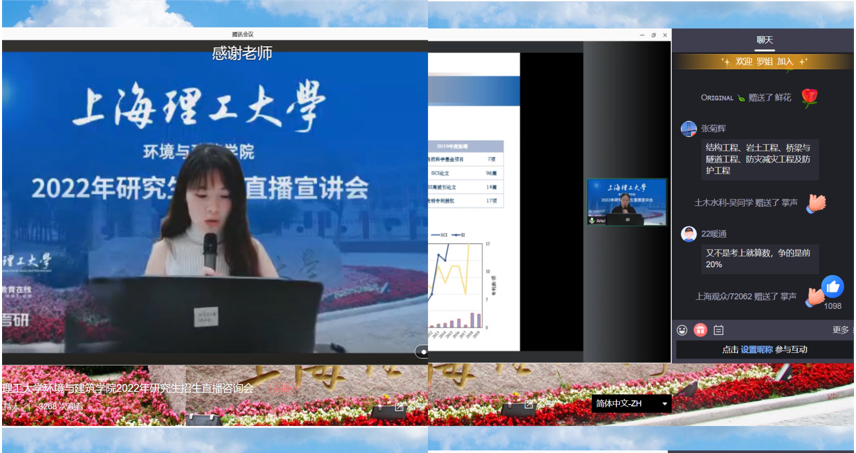Open the calendar schedule icon in chat toolbar

[718, 330]
